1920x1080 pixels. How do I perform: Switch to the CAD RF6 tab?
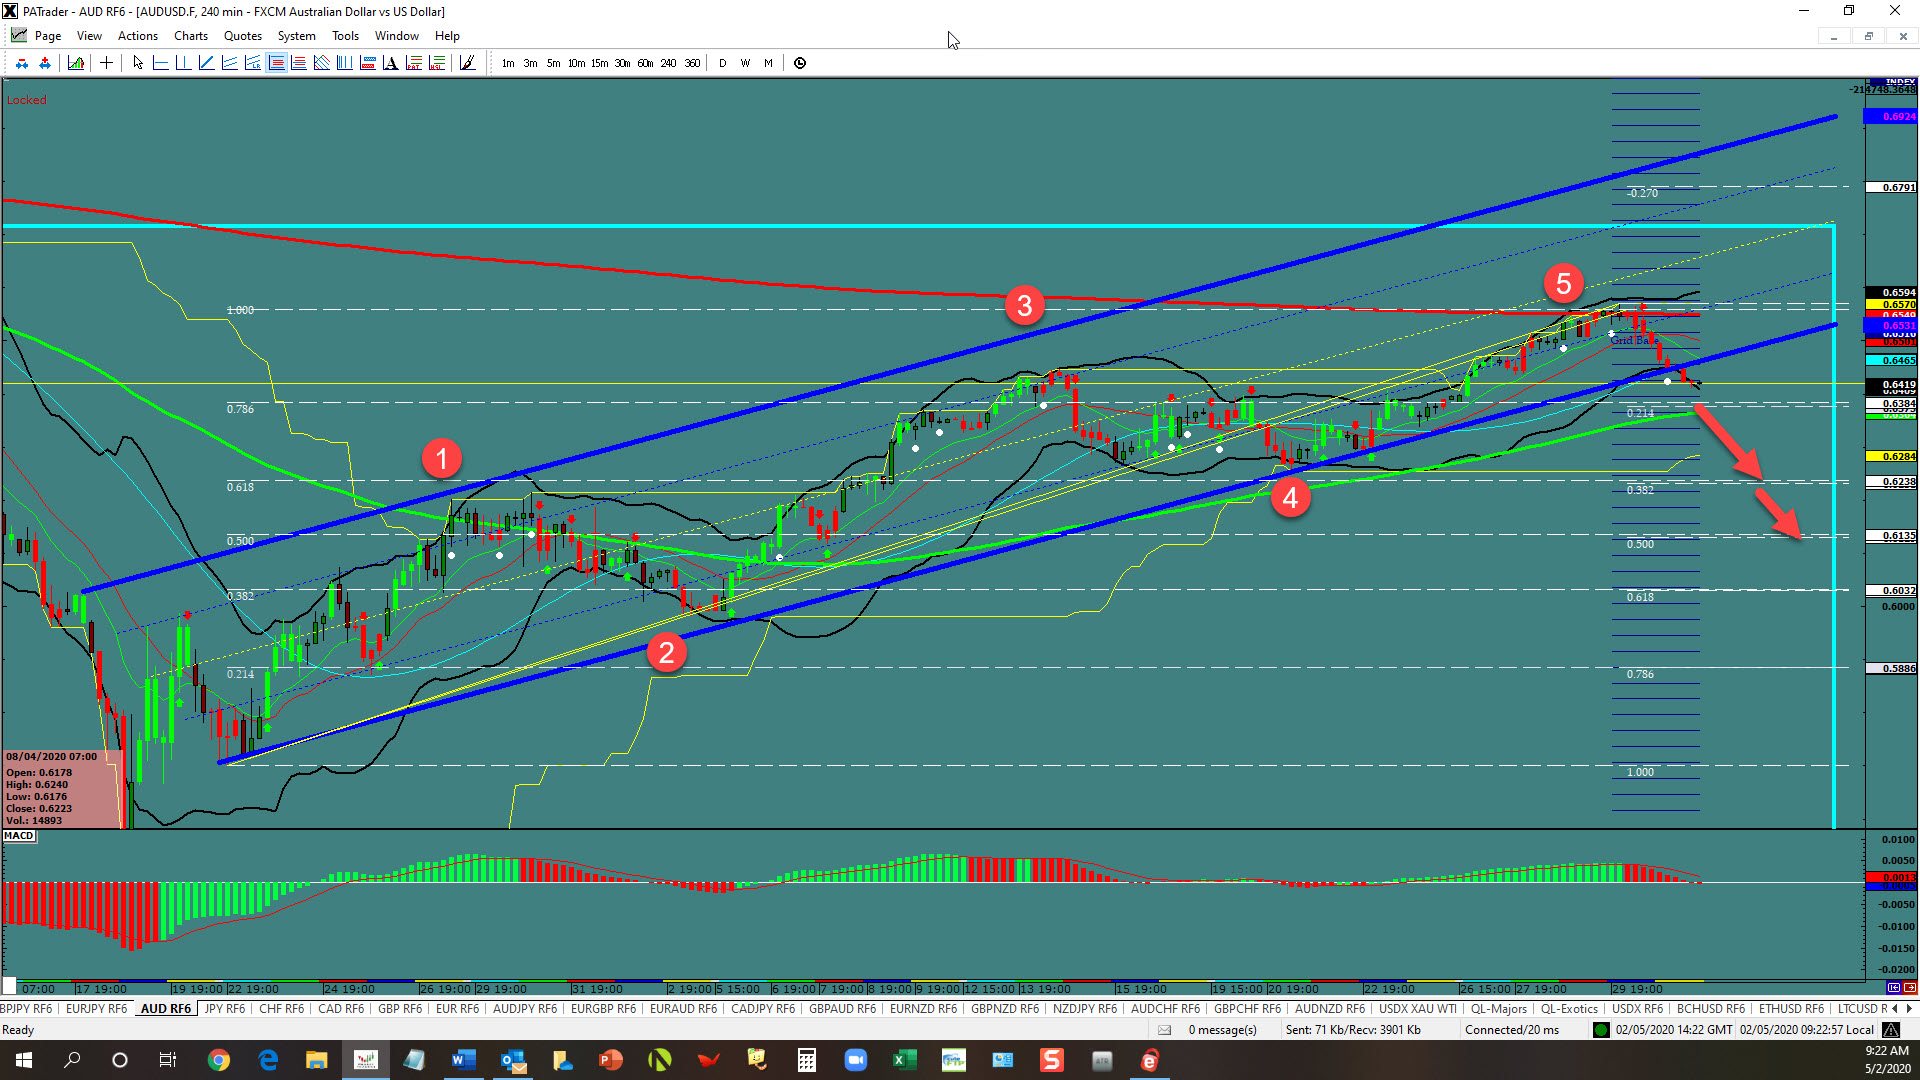pos(341,1009)
